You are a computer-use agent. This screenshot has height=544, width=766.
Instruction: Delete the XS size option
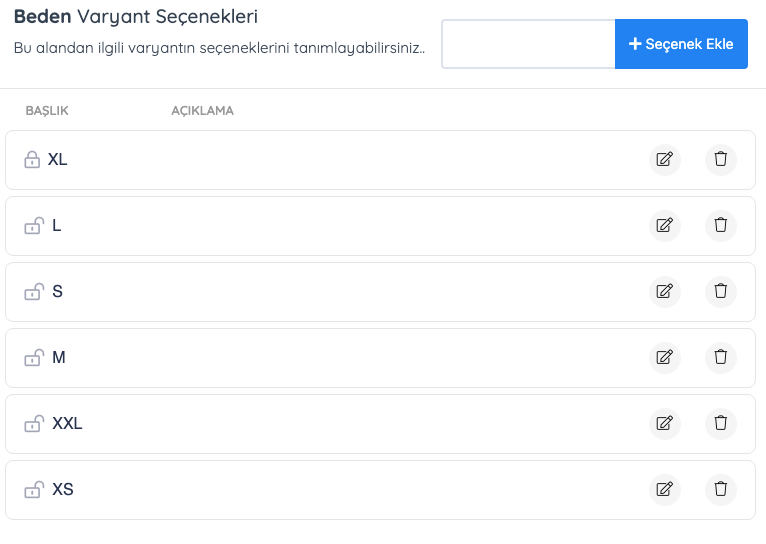point(720,490)
